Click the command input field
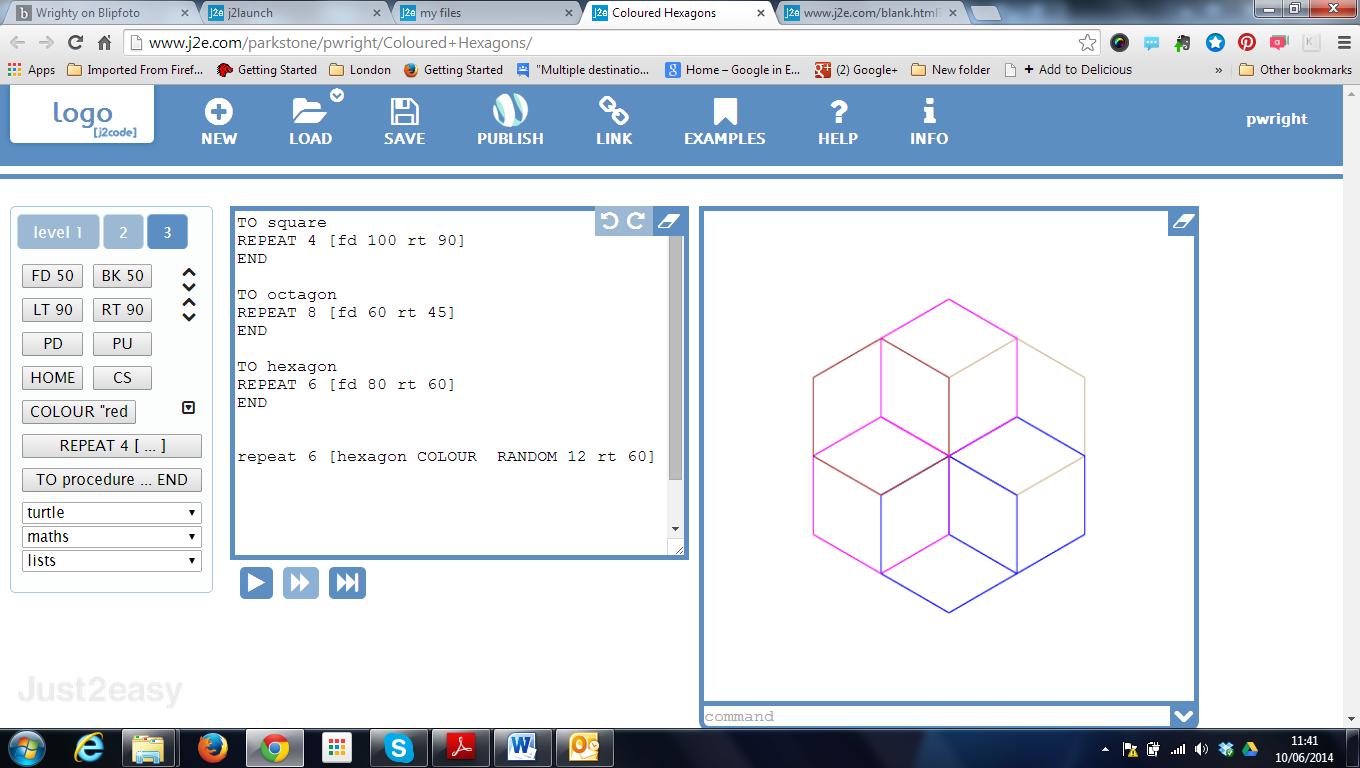The image size is (1360, 768). click(x=935, y=716)
